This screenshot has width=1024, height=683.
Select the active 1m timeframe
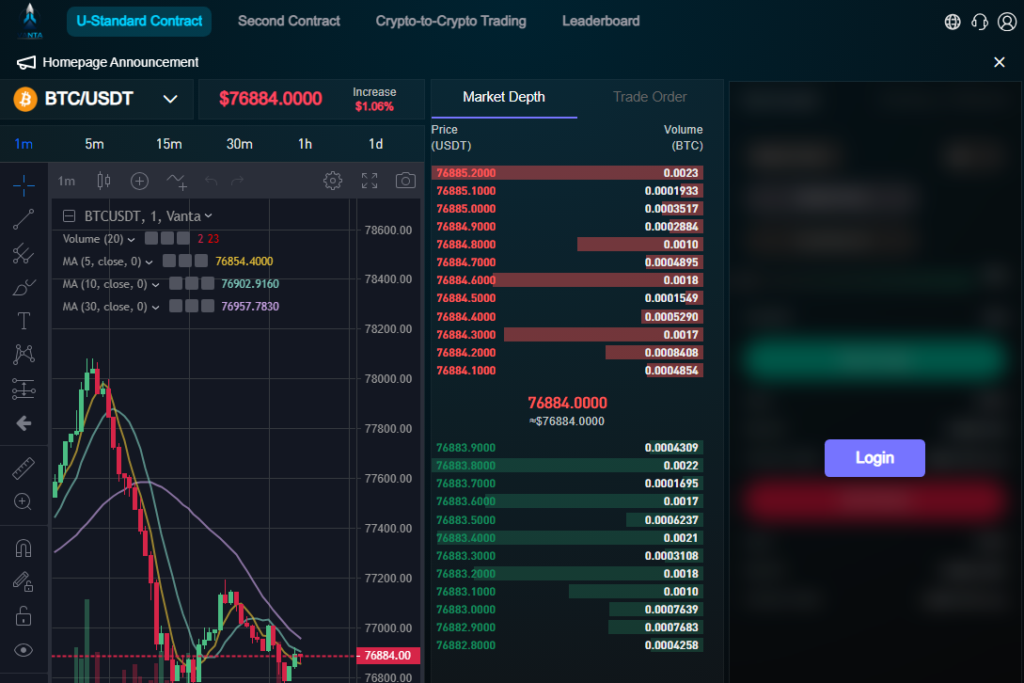(24, 144)
